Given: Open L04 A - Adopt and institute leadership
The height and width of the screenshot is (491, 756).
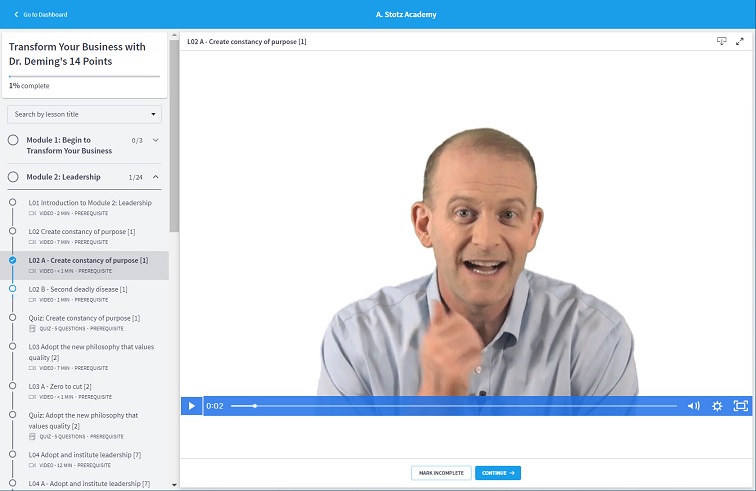Looking at the screenshot, I should coord(89,483).
